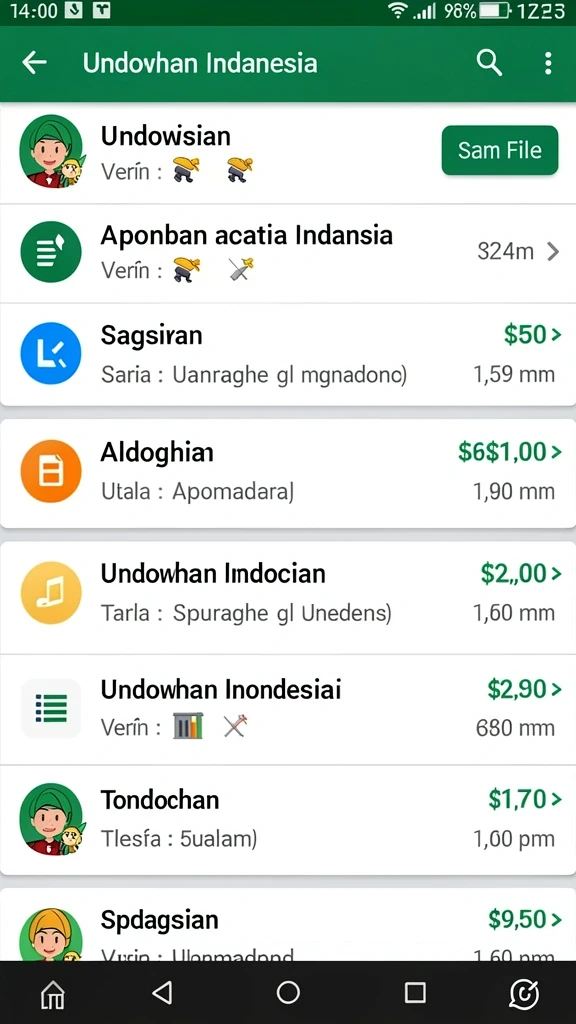Tap the Android home circle button

[x=288, y=993]
